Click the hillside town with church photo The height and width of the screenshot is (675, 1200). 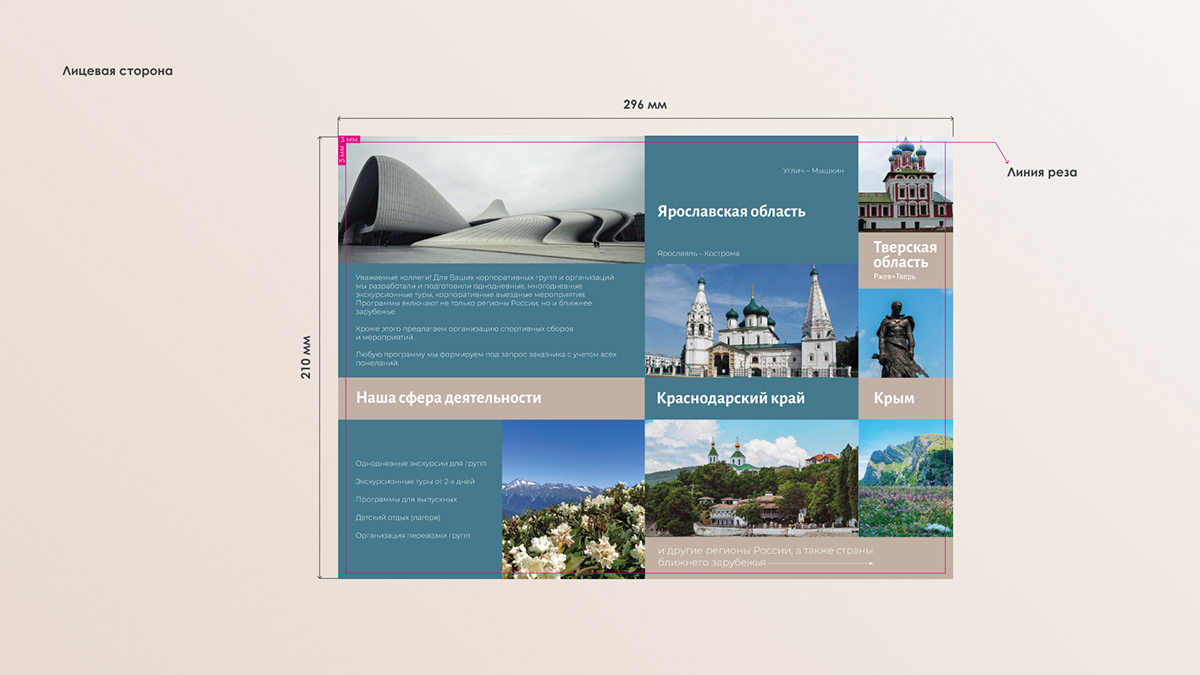(x=751, y=478)
